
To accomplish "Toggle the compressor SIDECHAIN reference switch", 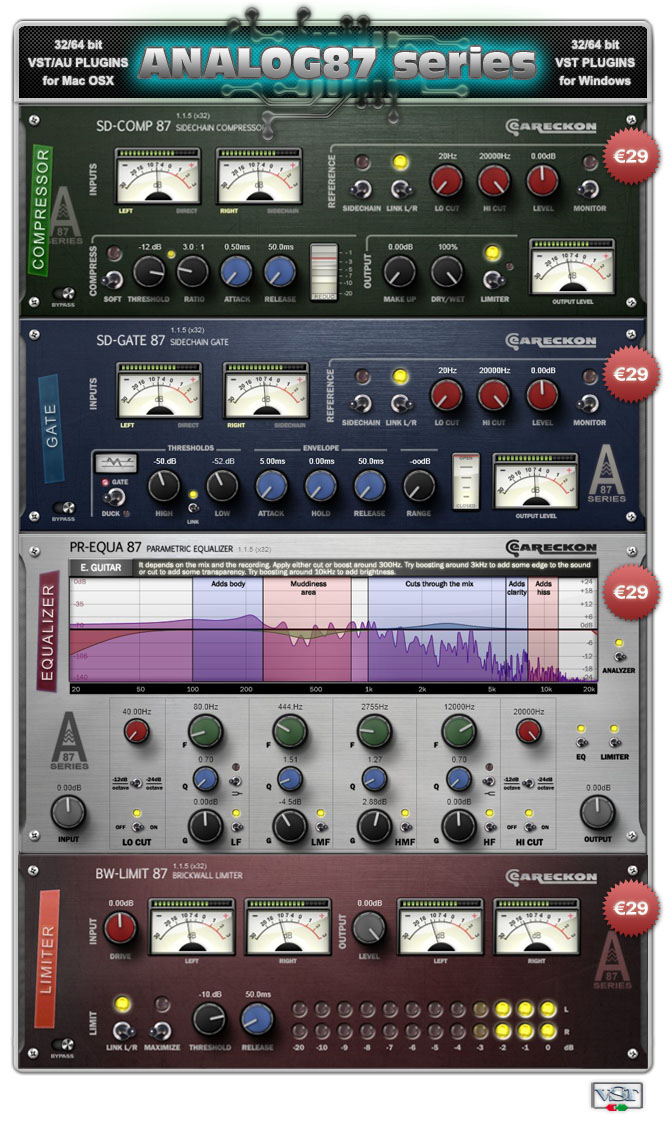I will (361, 190).
